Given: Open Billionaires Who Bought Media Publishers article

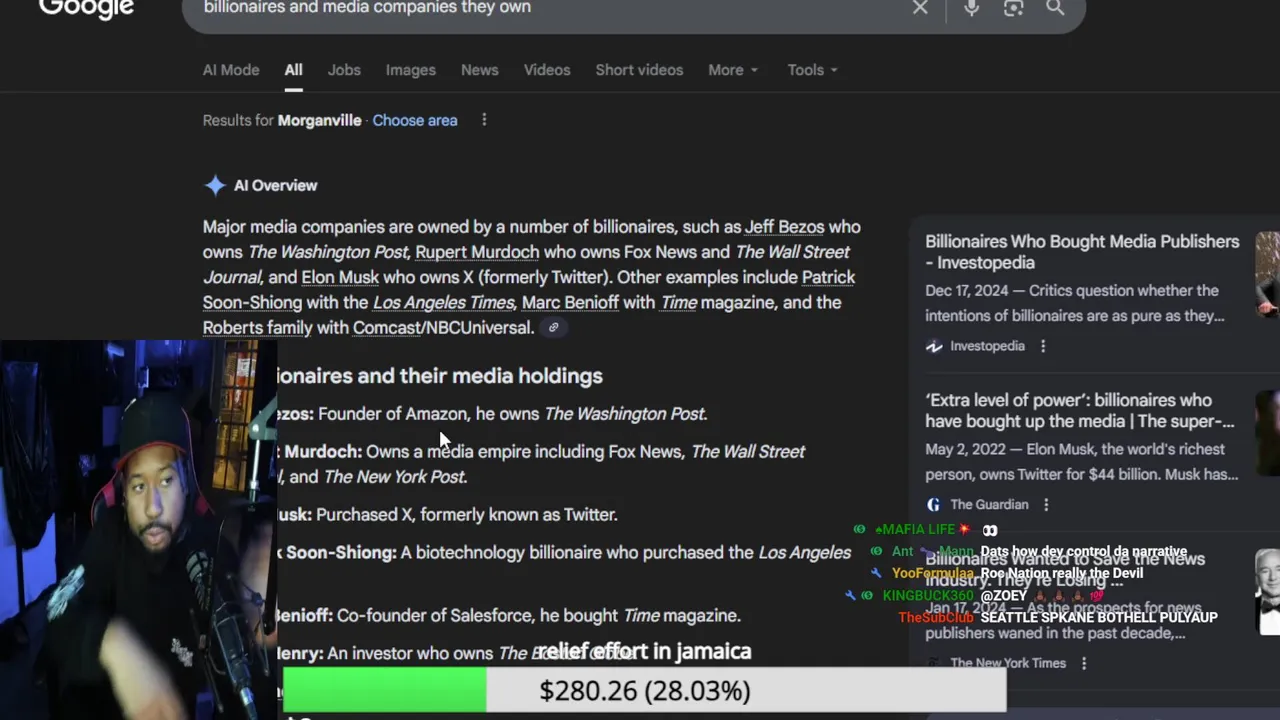Looking at the screenshot, I should click(1082, 252).
